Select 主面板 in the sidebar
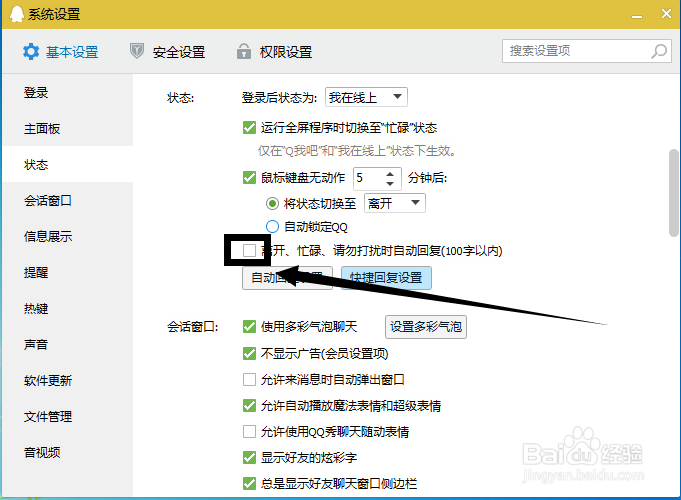The height and width of the screenshot is (500, 681). click(x=67, y=128)
